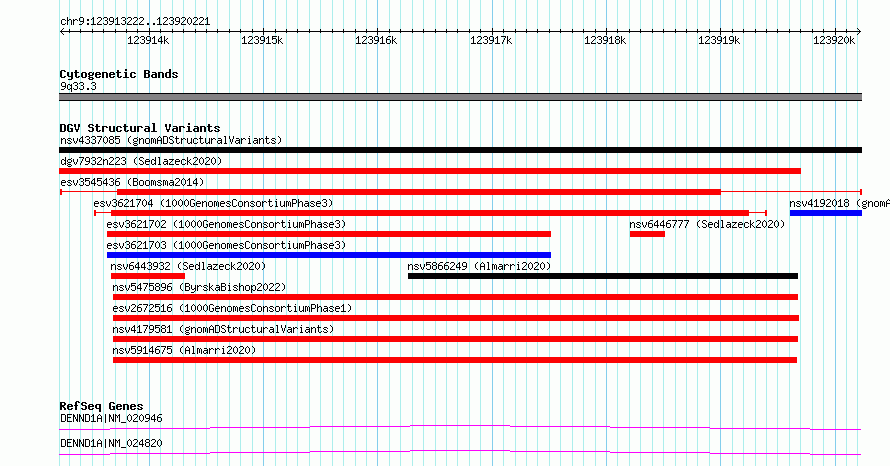Image resolution: width=890 pixels, height=466 pixels.
Task: Open the esv3545436 (Boomsma2014) label
Action: [132, 182]
